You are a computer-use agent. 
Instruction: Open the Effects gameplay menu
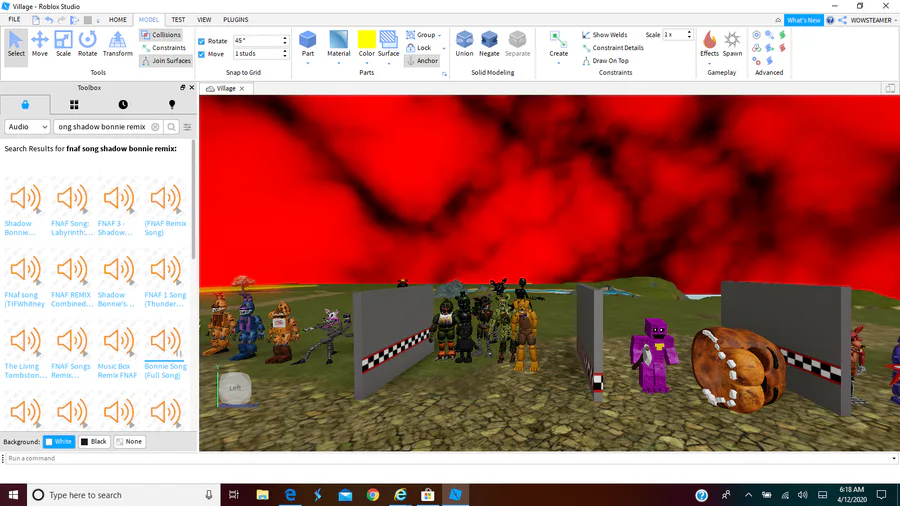(709, 44)
